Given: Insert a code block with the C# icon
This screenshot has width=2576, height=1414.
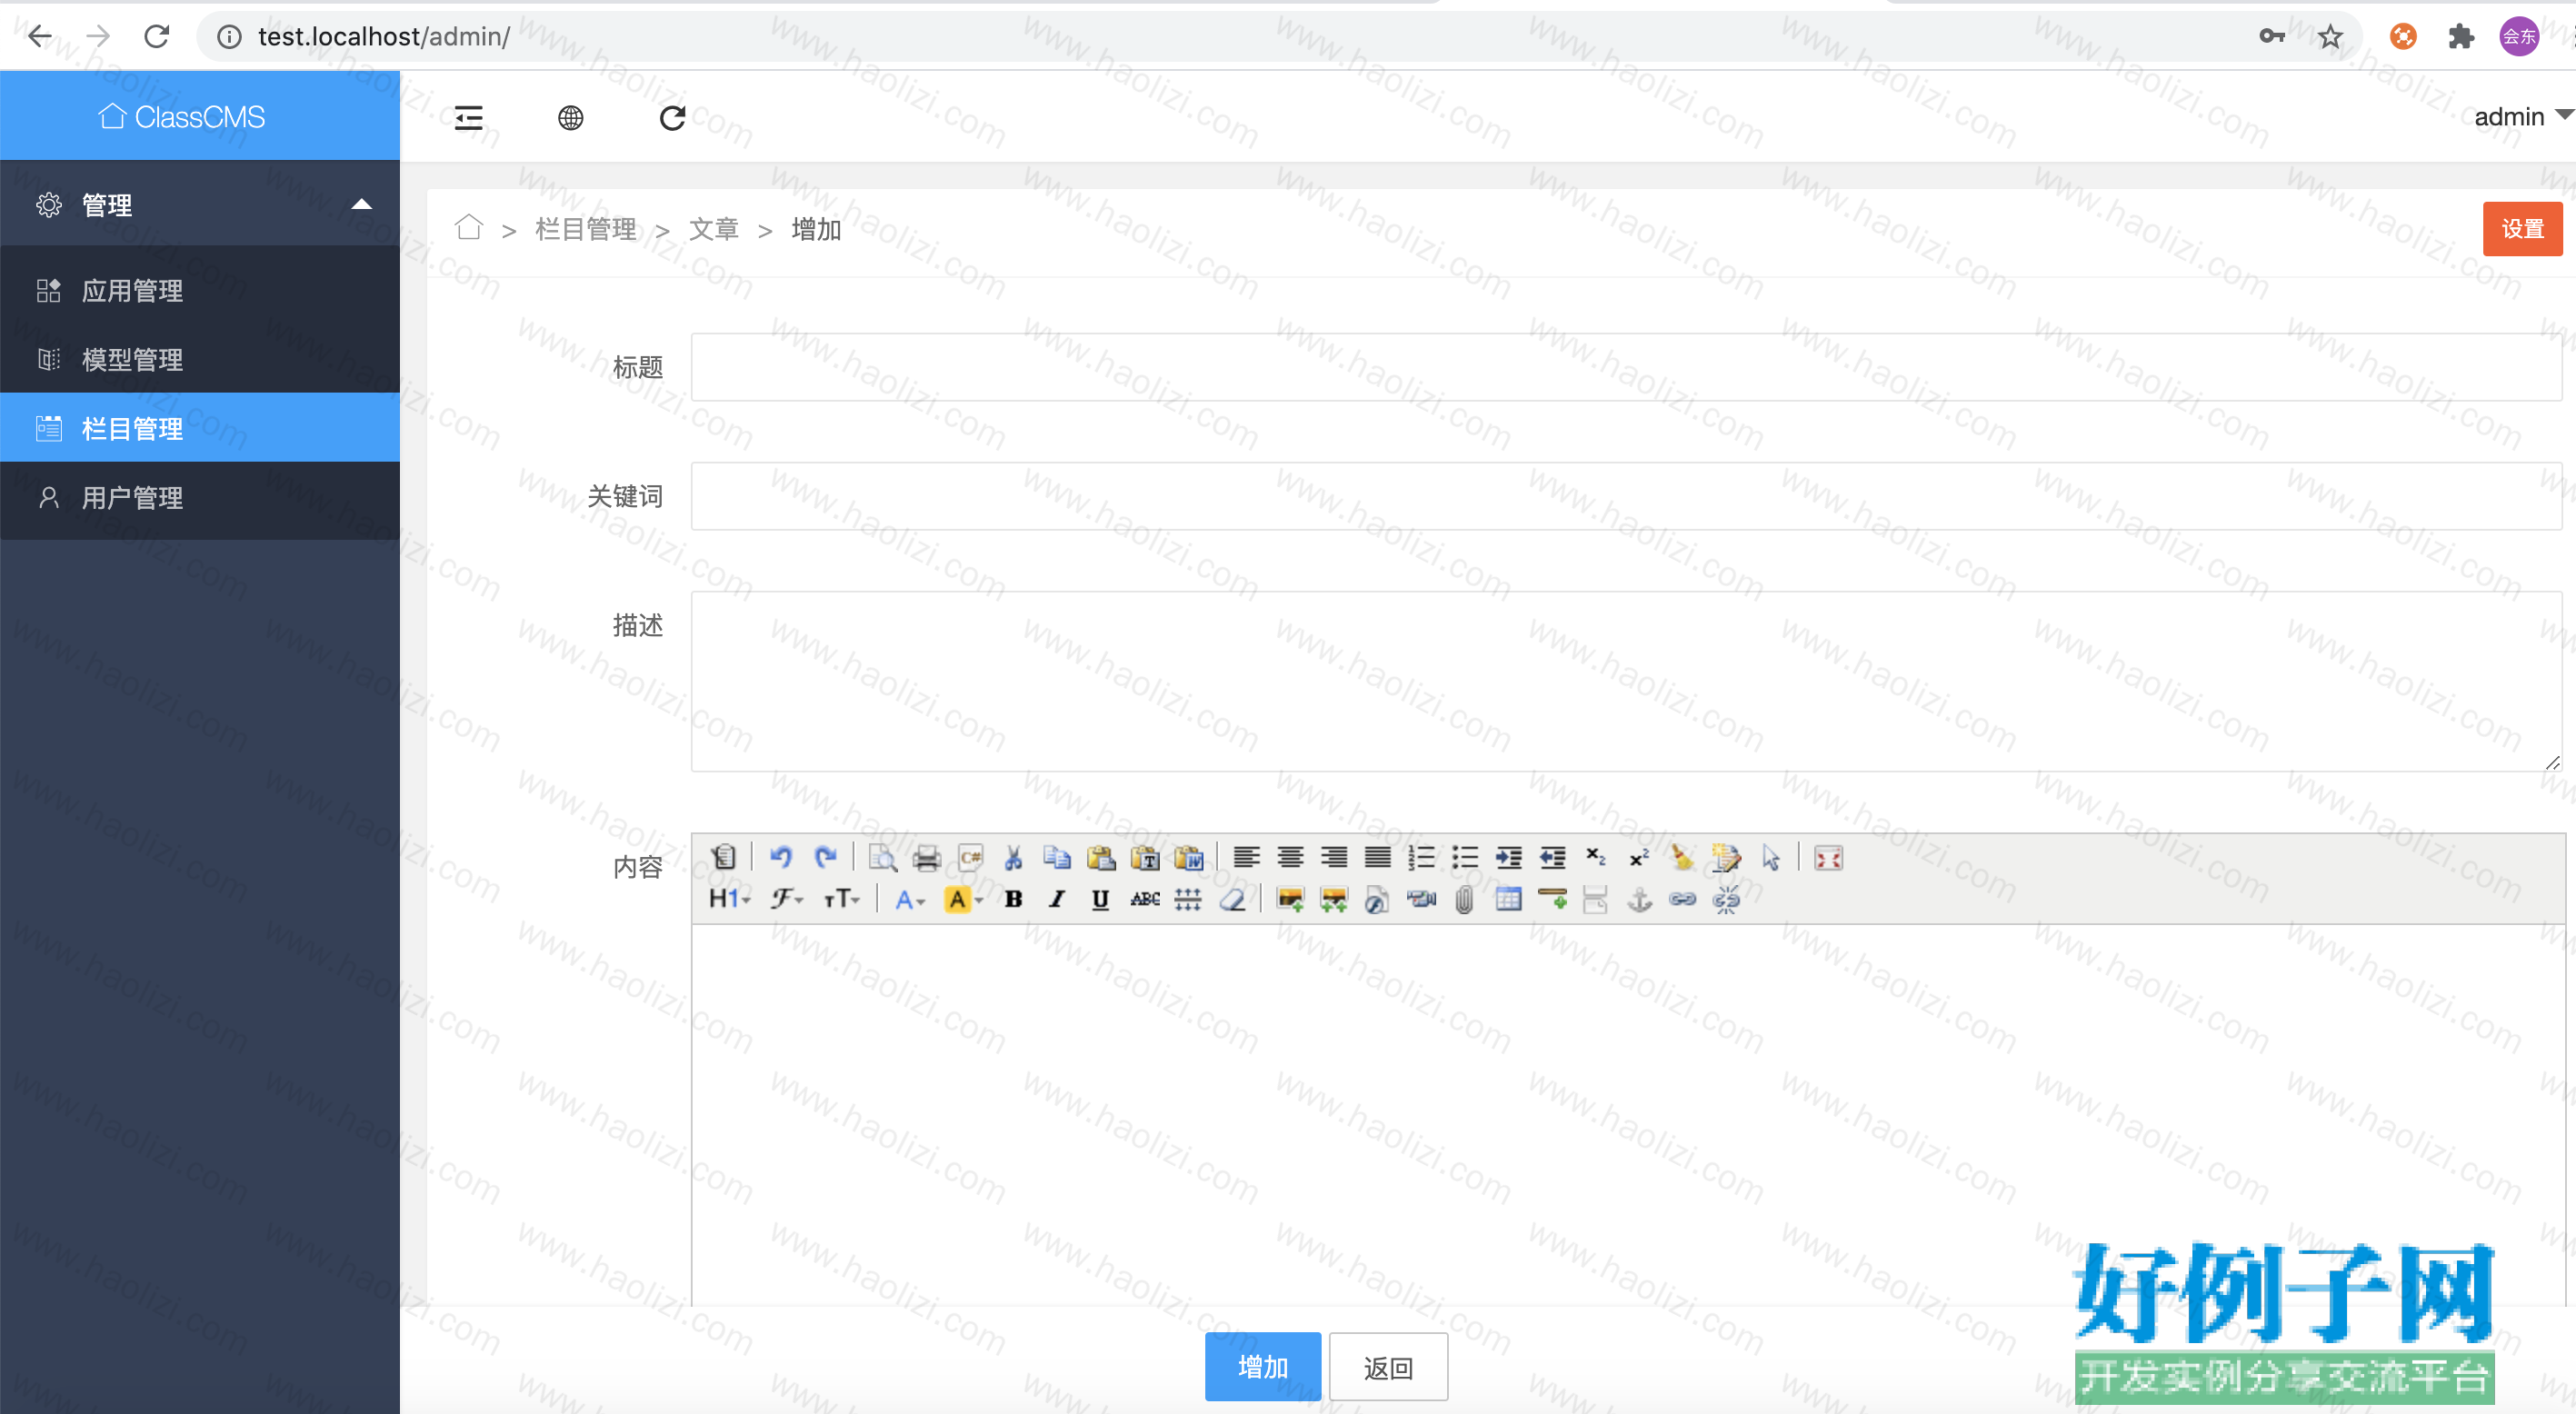Looking at the screenshot, I should click(x=970, y=857).
